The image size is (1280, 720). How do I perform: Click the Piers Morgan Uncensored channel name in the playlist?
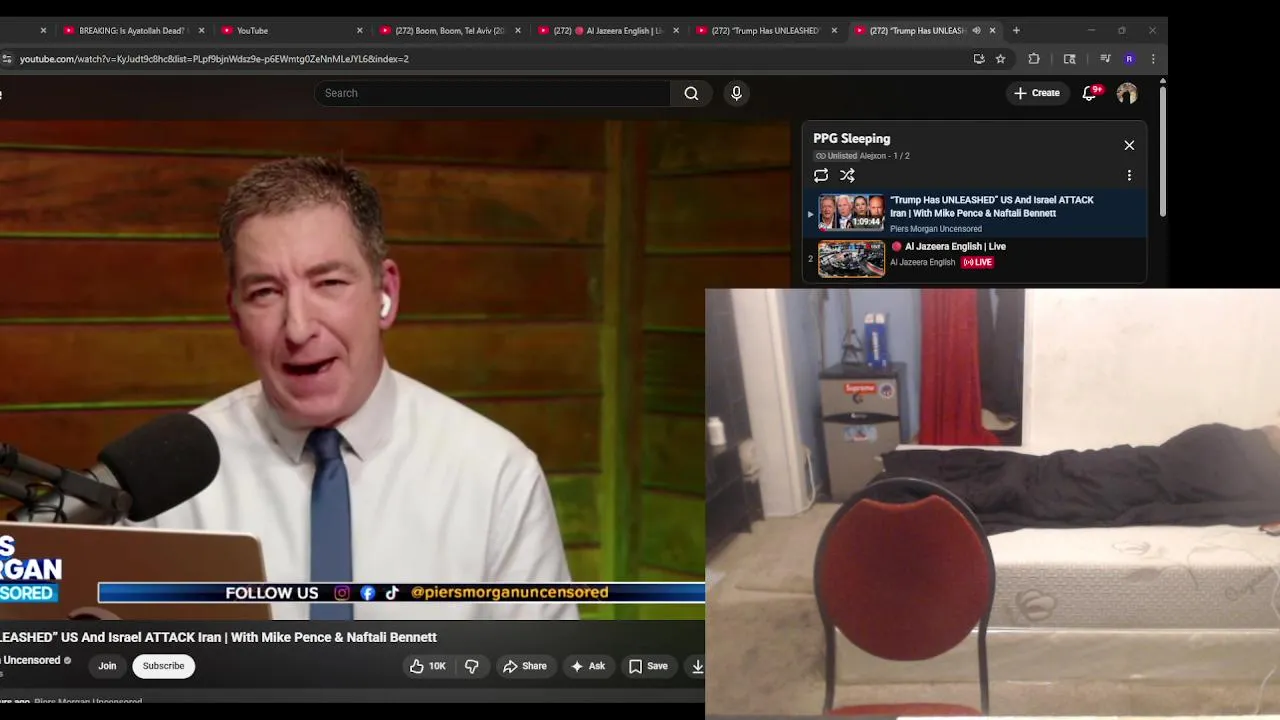pyautogui.click(x=936, y=229)
